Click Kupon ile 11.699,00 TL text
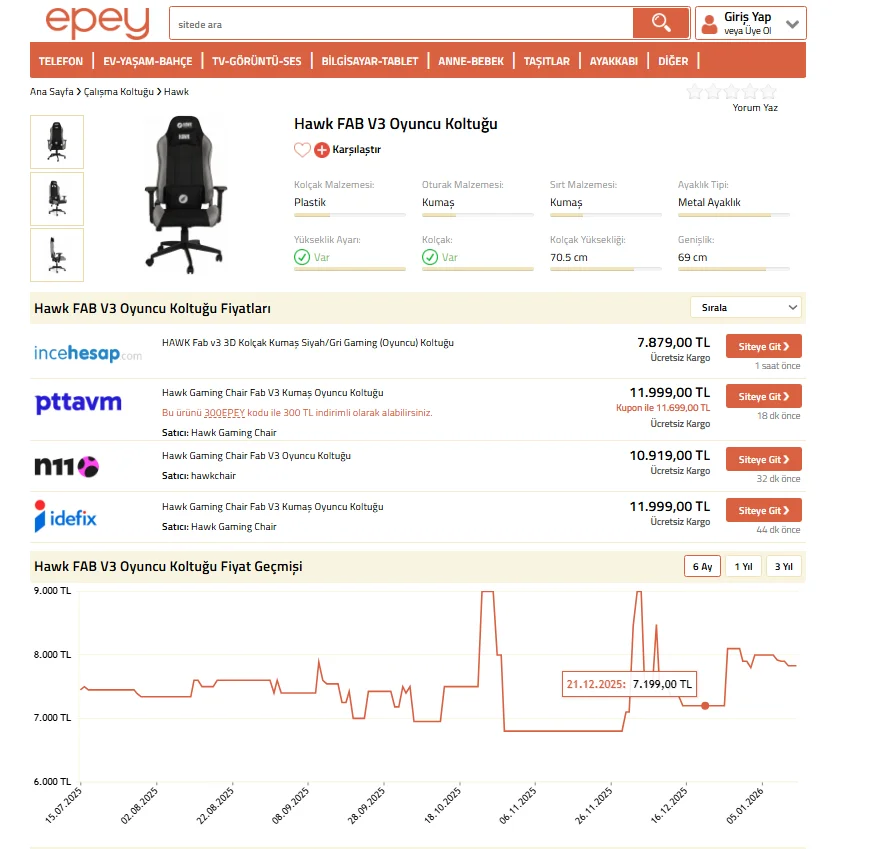Screen dimensions: 874x849 [663, 407]
